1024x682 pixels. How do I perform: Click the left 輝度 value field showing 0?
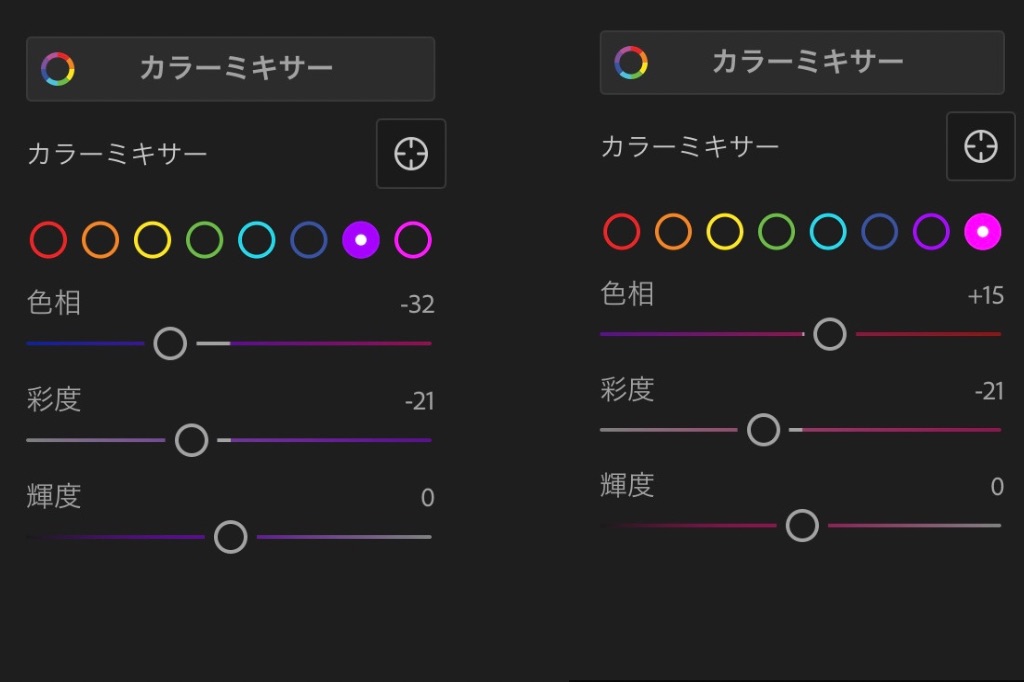pos(427,498)
